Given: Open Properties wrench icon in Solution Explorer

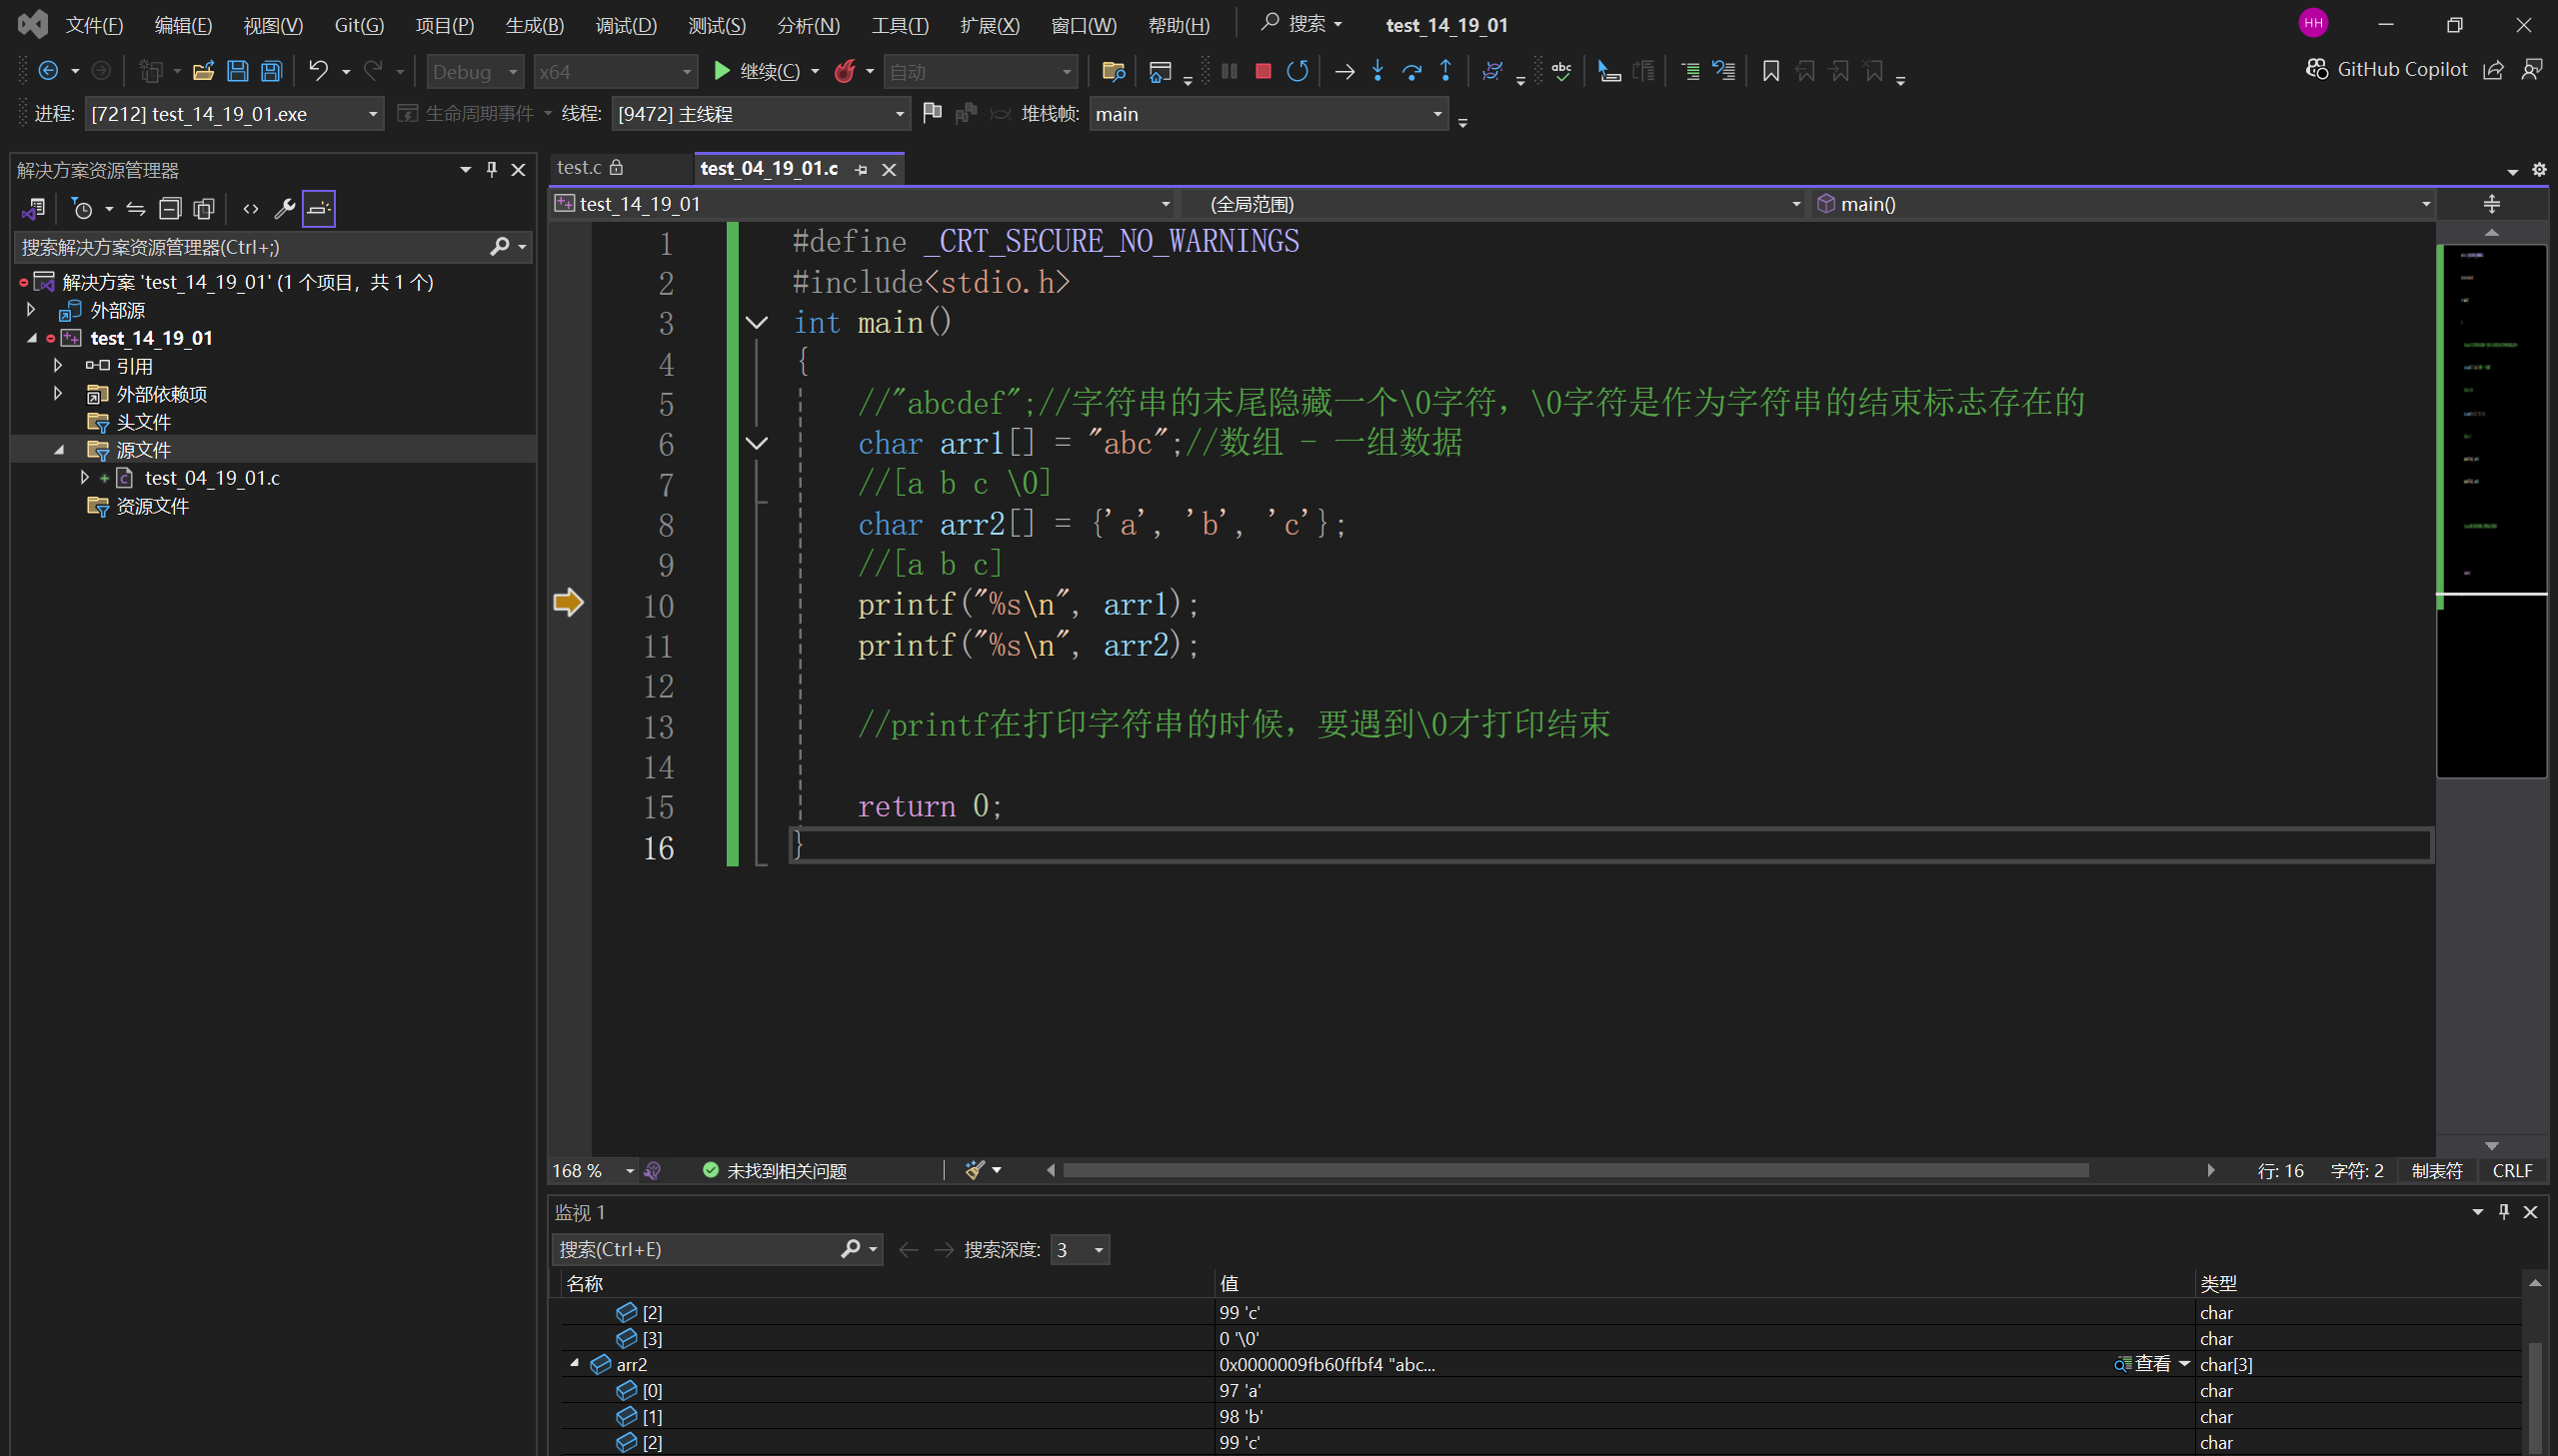Looking at the screenshot, I should [285, 209].
